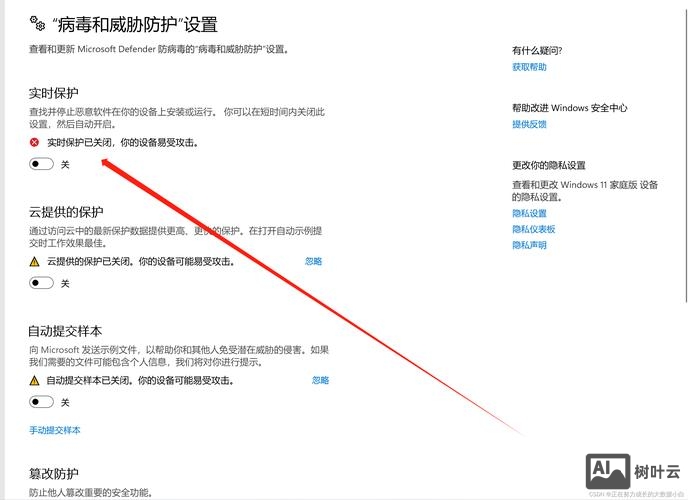Click the gear icon beside the page title

coord(37,23)
